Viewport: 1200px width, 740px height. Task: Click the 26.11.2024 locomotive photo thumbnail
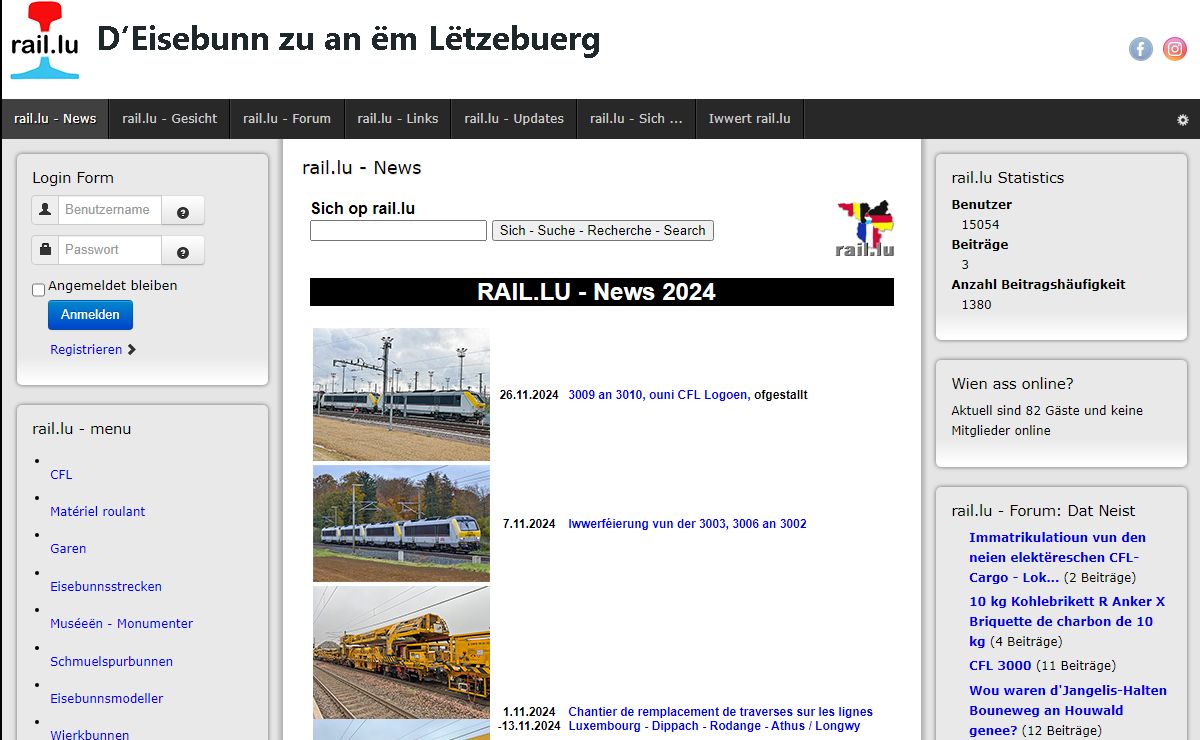[x=402, y=394]
